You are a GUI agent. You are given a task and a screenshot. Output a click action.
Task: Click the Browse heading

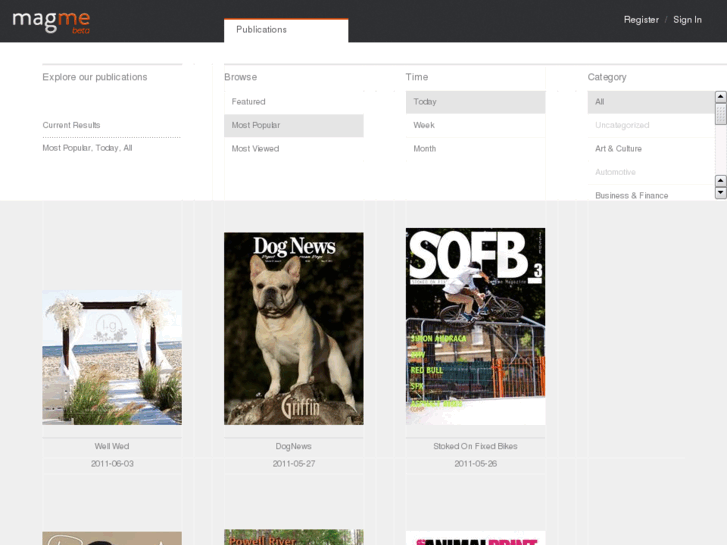point(240,77)
